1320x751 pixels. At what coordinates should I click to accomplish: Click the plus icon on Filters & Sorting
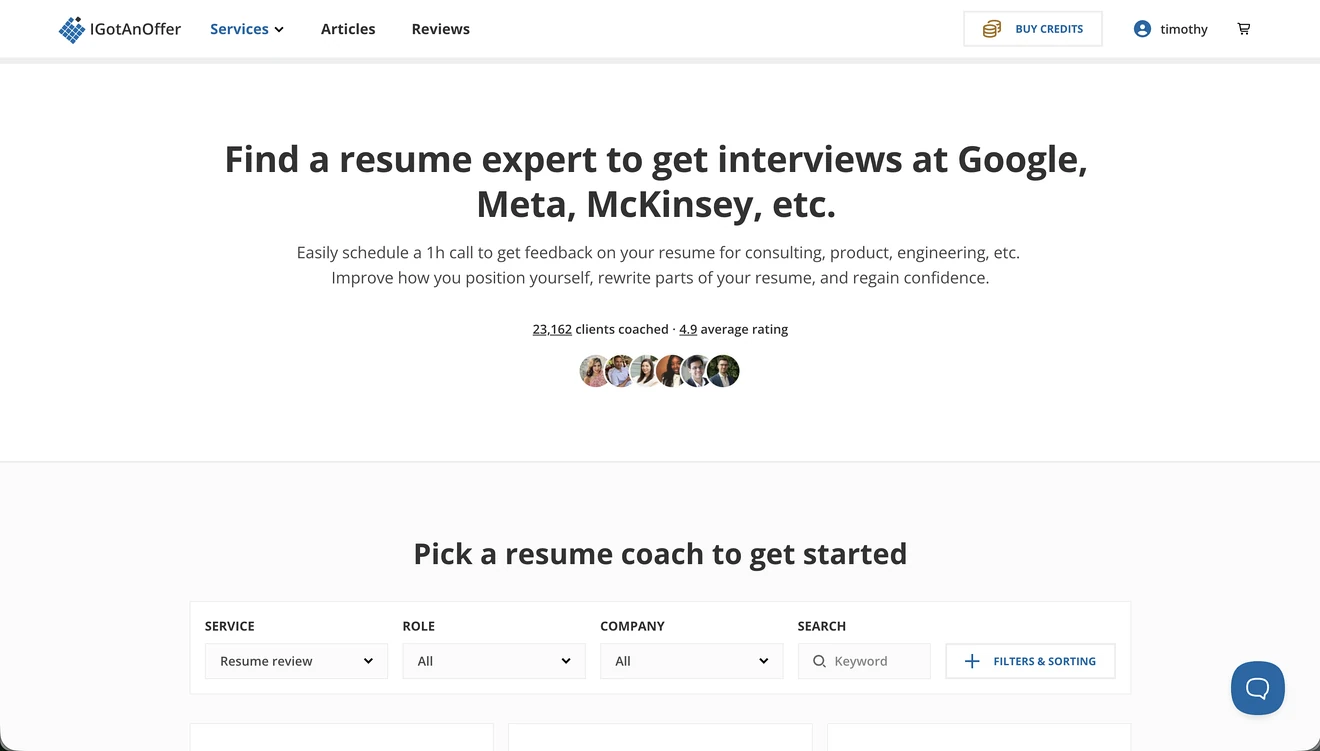click(971, 661)
